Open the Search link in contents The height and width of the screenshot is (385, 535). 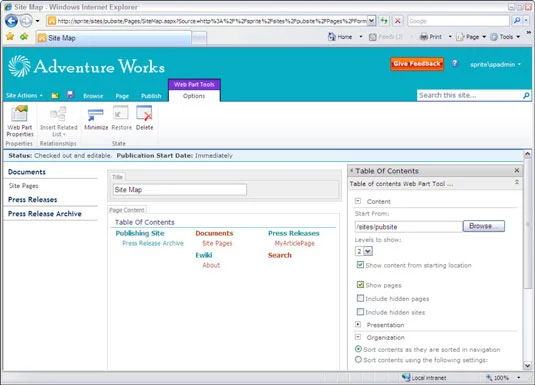280,255
